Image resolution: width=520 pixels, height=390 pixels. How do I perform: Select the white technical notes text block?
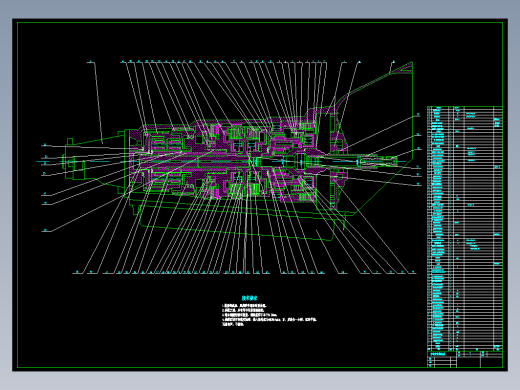click(269, 315)
